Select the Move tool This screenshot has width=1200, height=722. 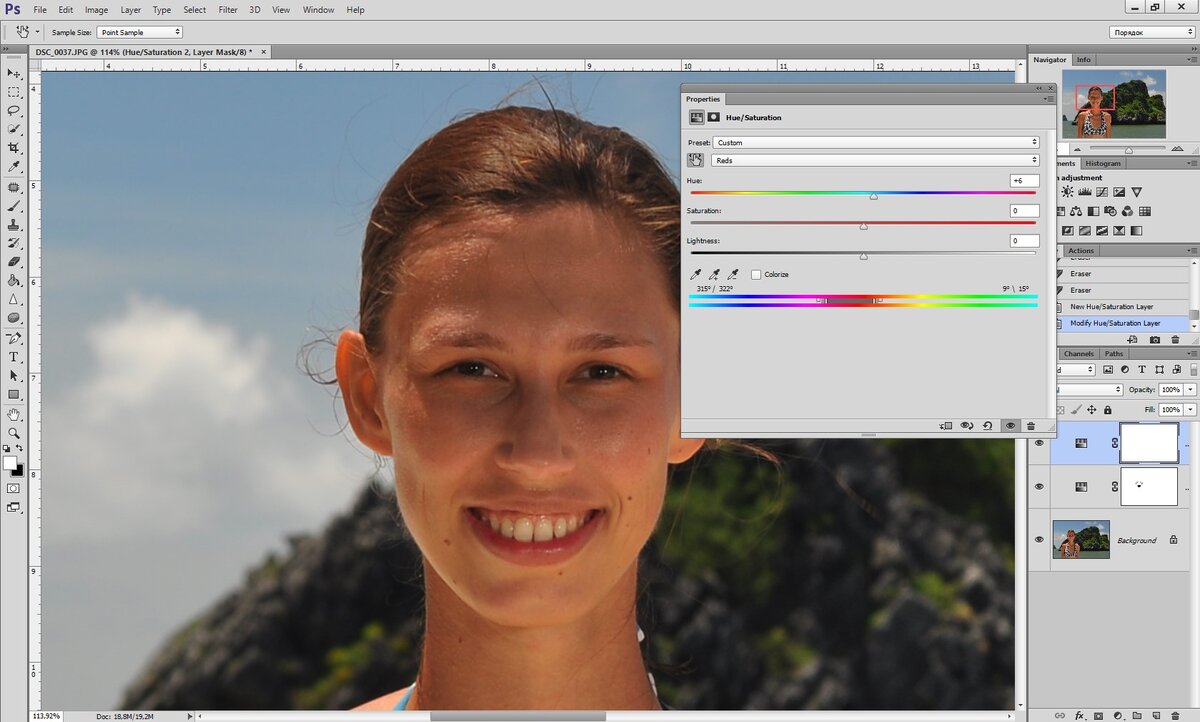14,73
